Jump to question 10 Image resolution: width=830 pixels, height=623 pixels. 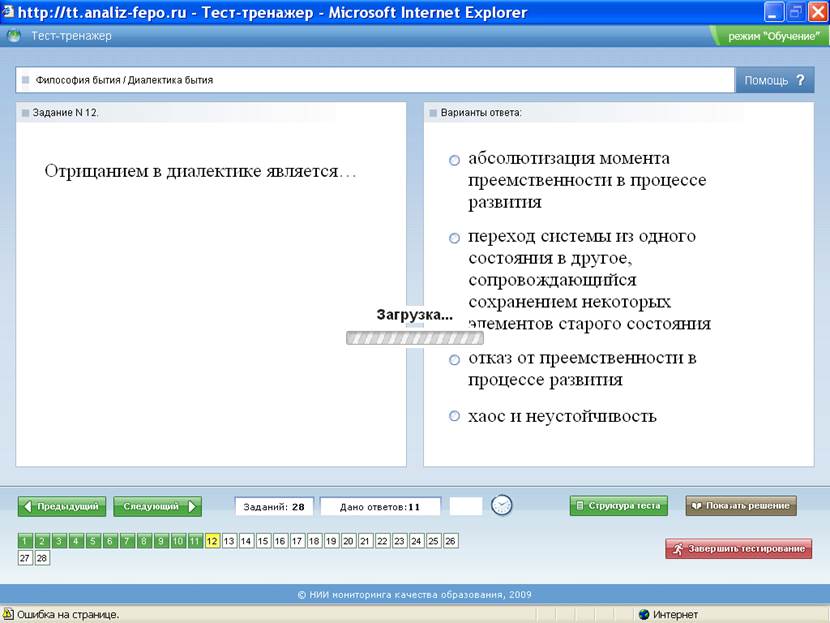point(178,541)
